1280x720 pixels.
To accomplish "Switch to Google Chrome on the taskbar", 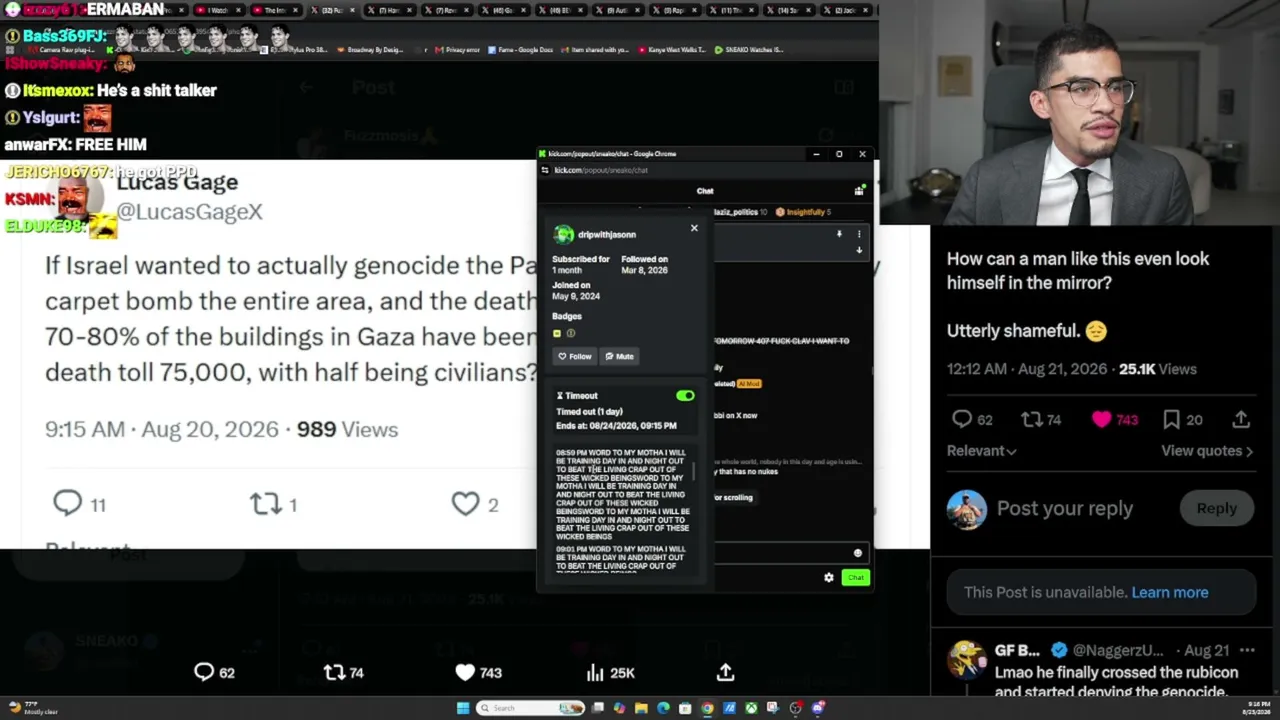I will (707, 708).
